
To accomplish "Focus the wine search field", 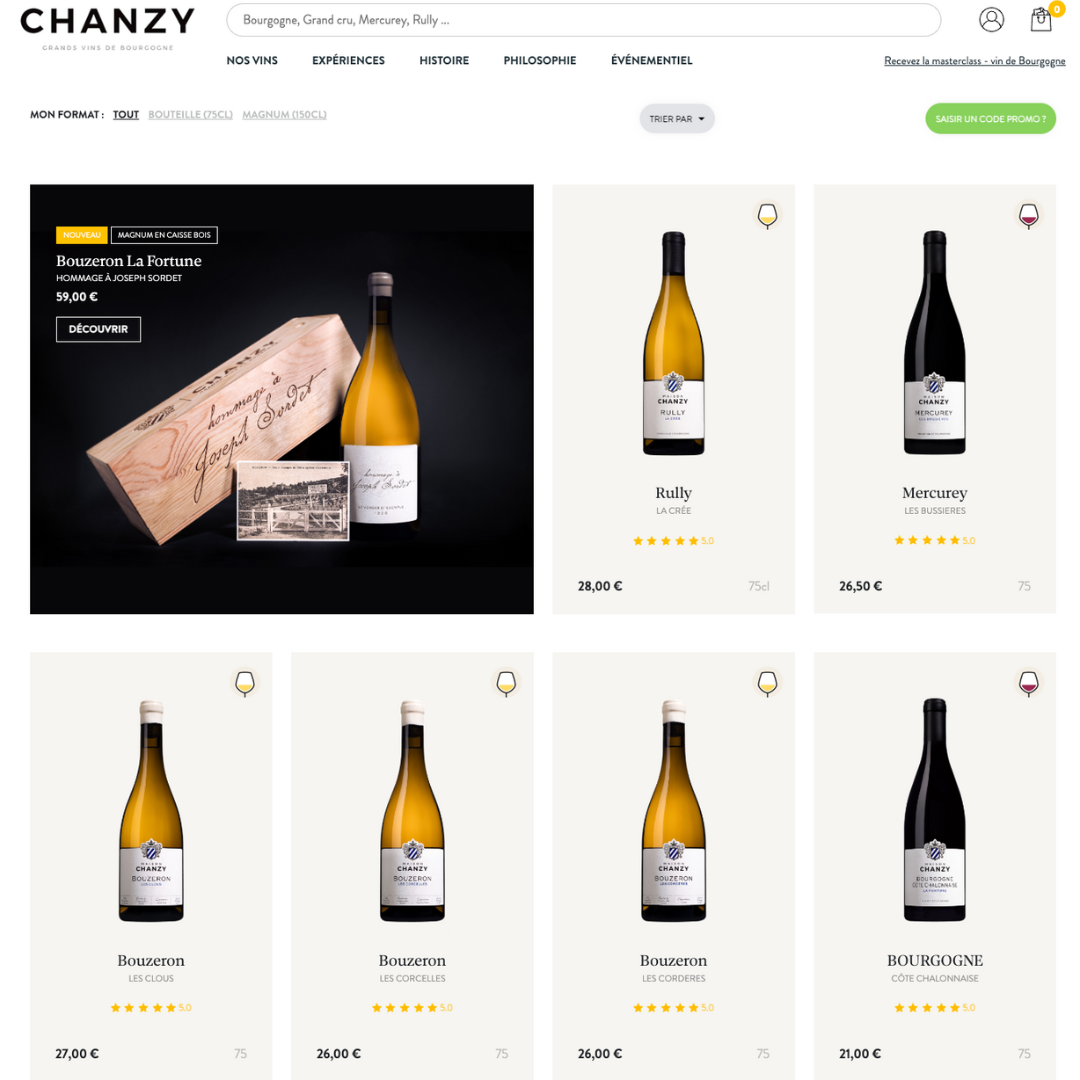I will (583, 20).
